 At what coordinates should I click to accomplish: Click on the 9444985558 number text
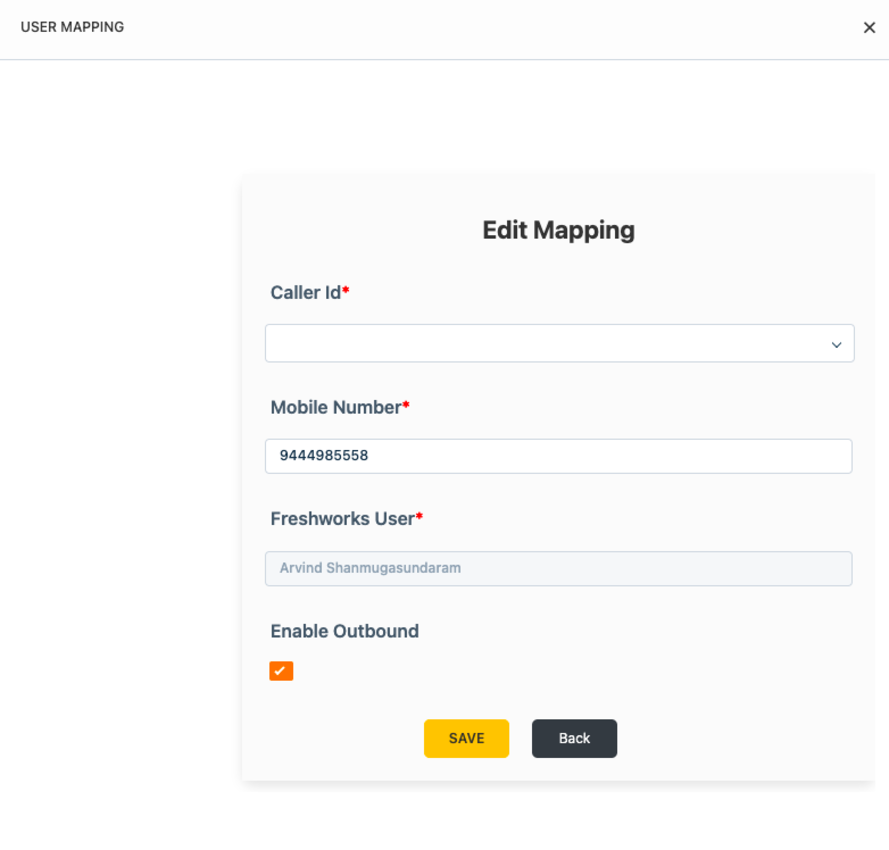324,456
